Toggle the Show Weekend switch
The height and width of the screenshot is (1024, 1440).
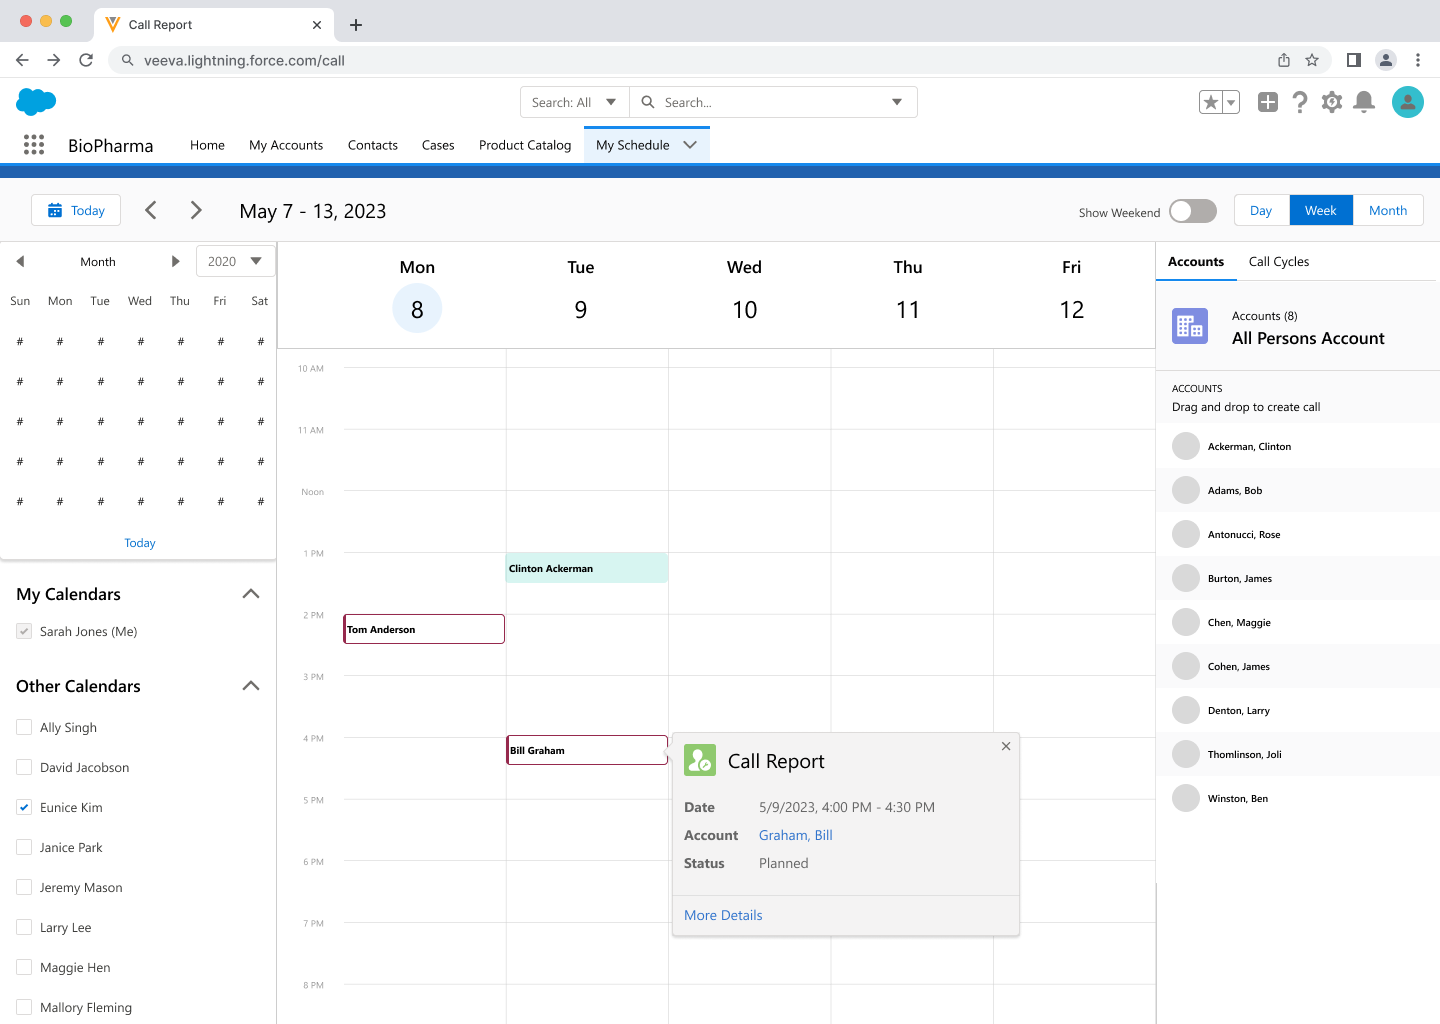tap(1192, 211)
